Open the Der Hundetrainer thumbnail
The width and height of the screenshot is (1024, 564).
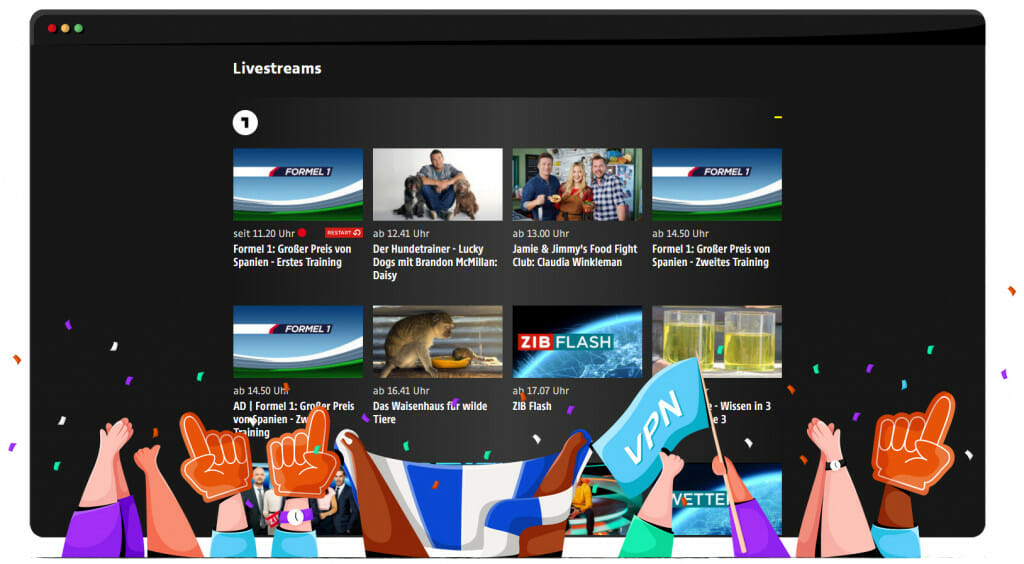(x=438, y=184)
